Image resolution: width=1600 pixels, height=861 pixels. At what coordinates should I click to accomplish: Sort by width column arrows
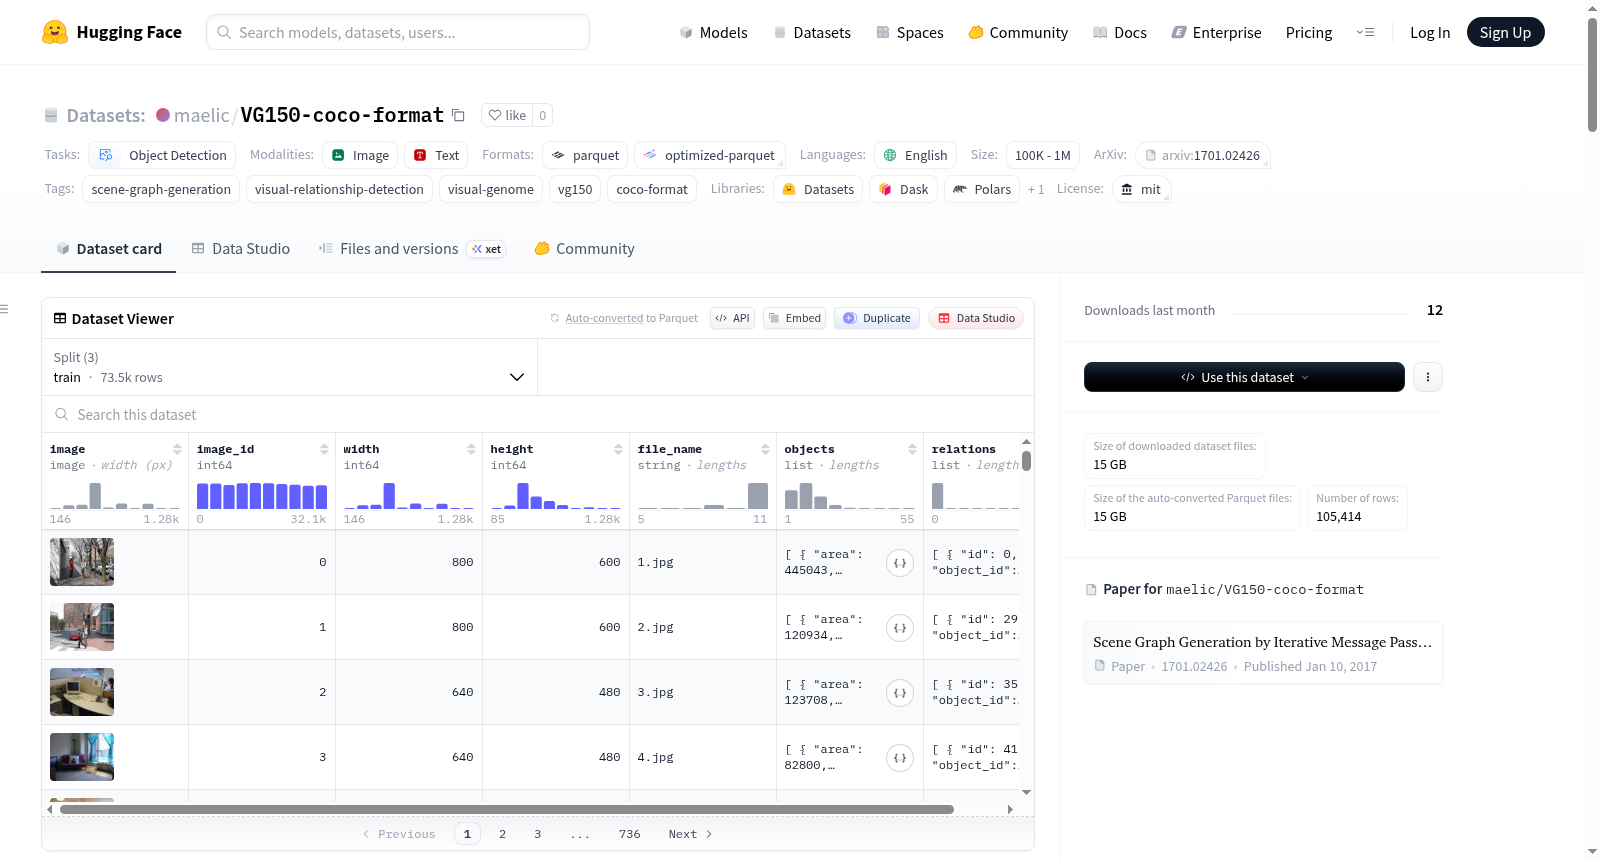point(471,449)
